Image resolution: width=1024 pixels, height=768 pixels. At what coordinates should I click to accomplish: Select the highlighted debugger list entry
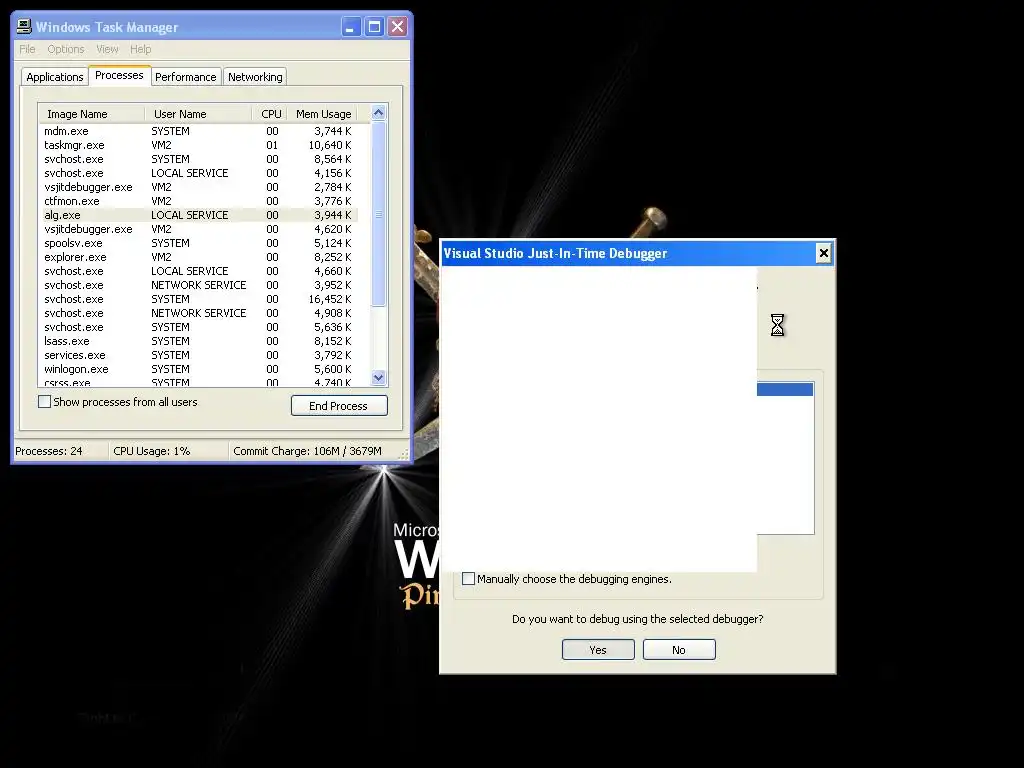click(785, 389)
